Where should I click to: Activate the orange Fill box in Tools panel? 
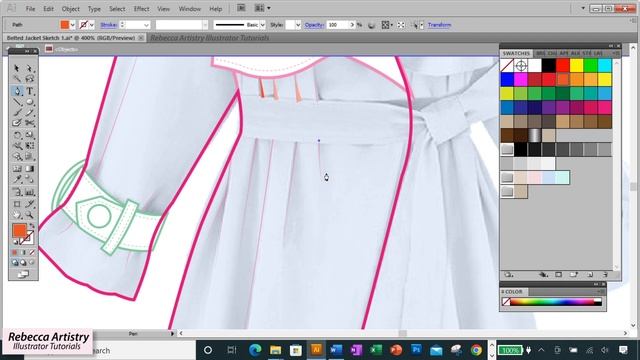19,230
